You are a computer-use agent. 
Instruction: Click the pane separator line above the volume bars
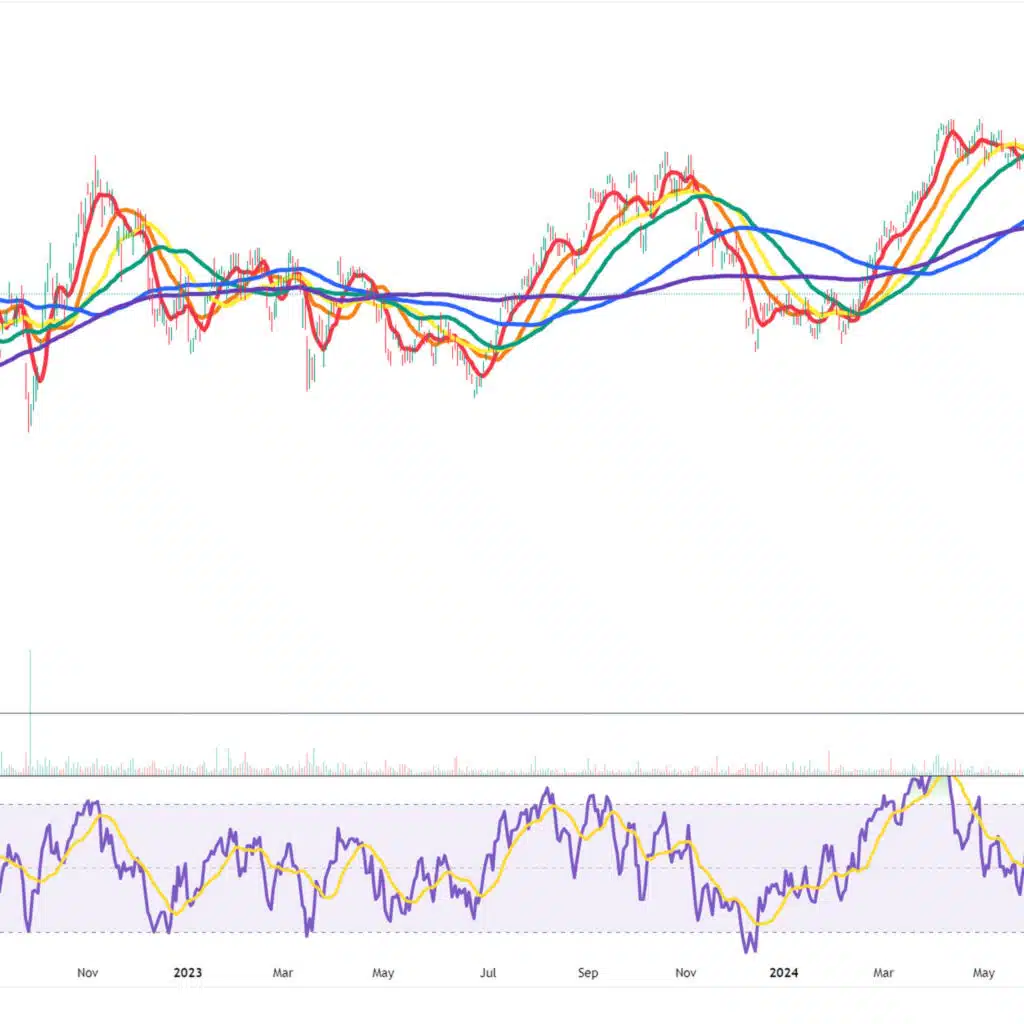pyautogui.click(x=512, y=713)
